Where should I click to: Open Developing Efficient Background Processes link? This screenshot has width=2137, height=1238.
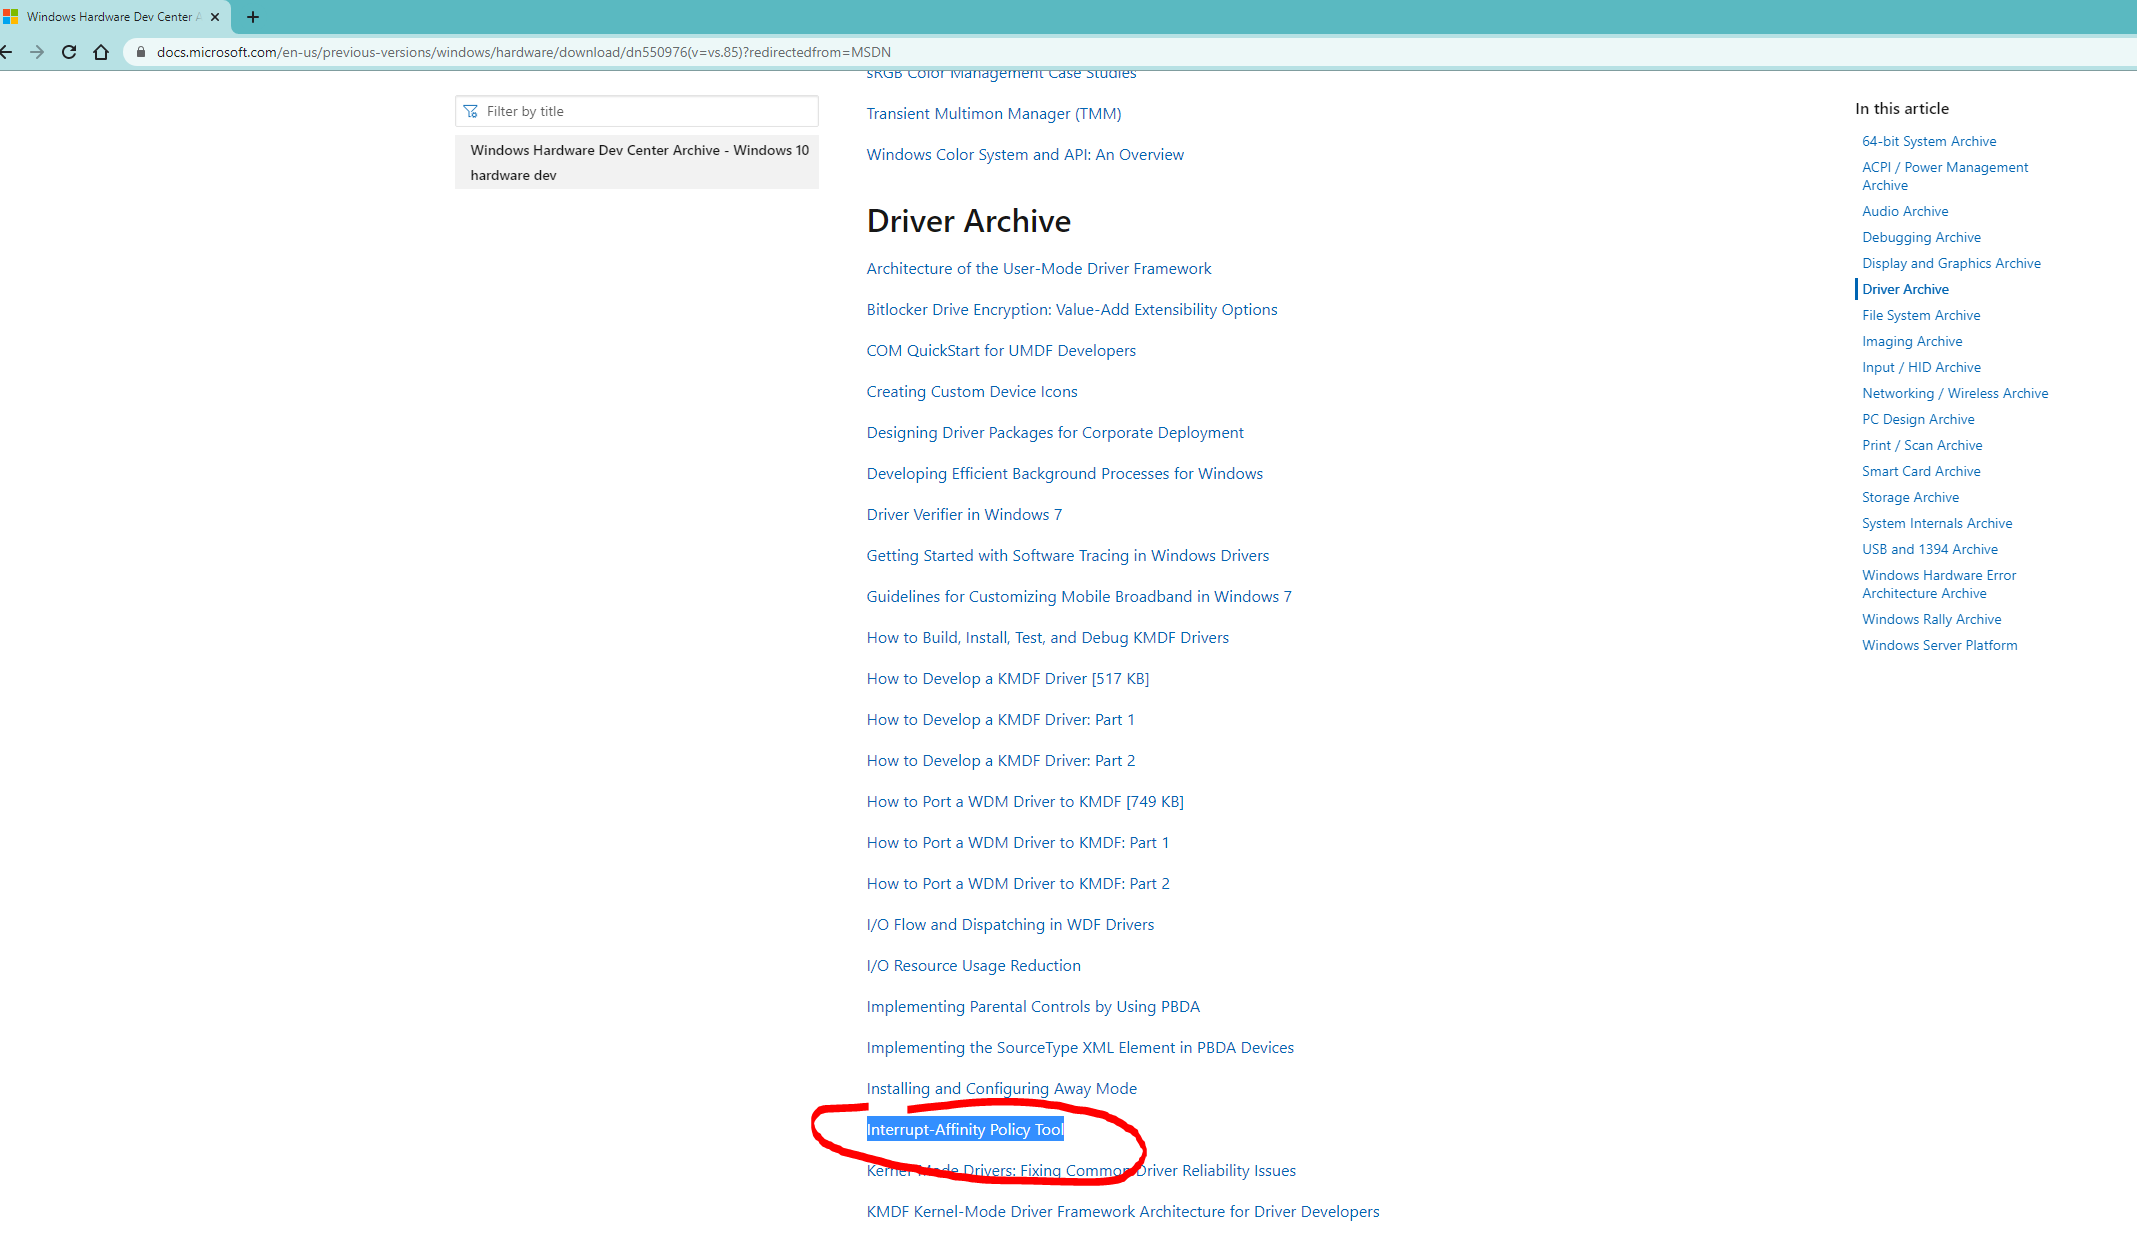tap(1065, 474)
